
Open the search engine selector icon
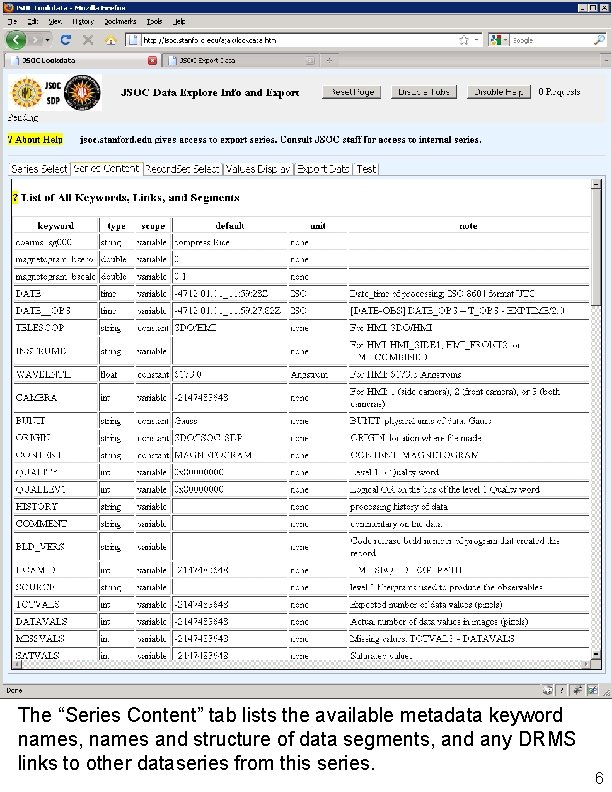click(498, 40)
